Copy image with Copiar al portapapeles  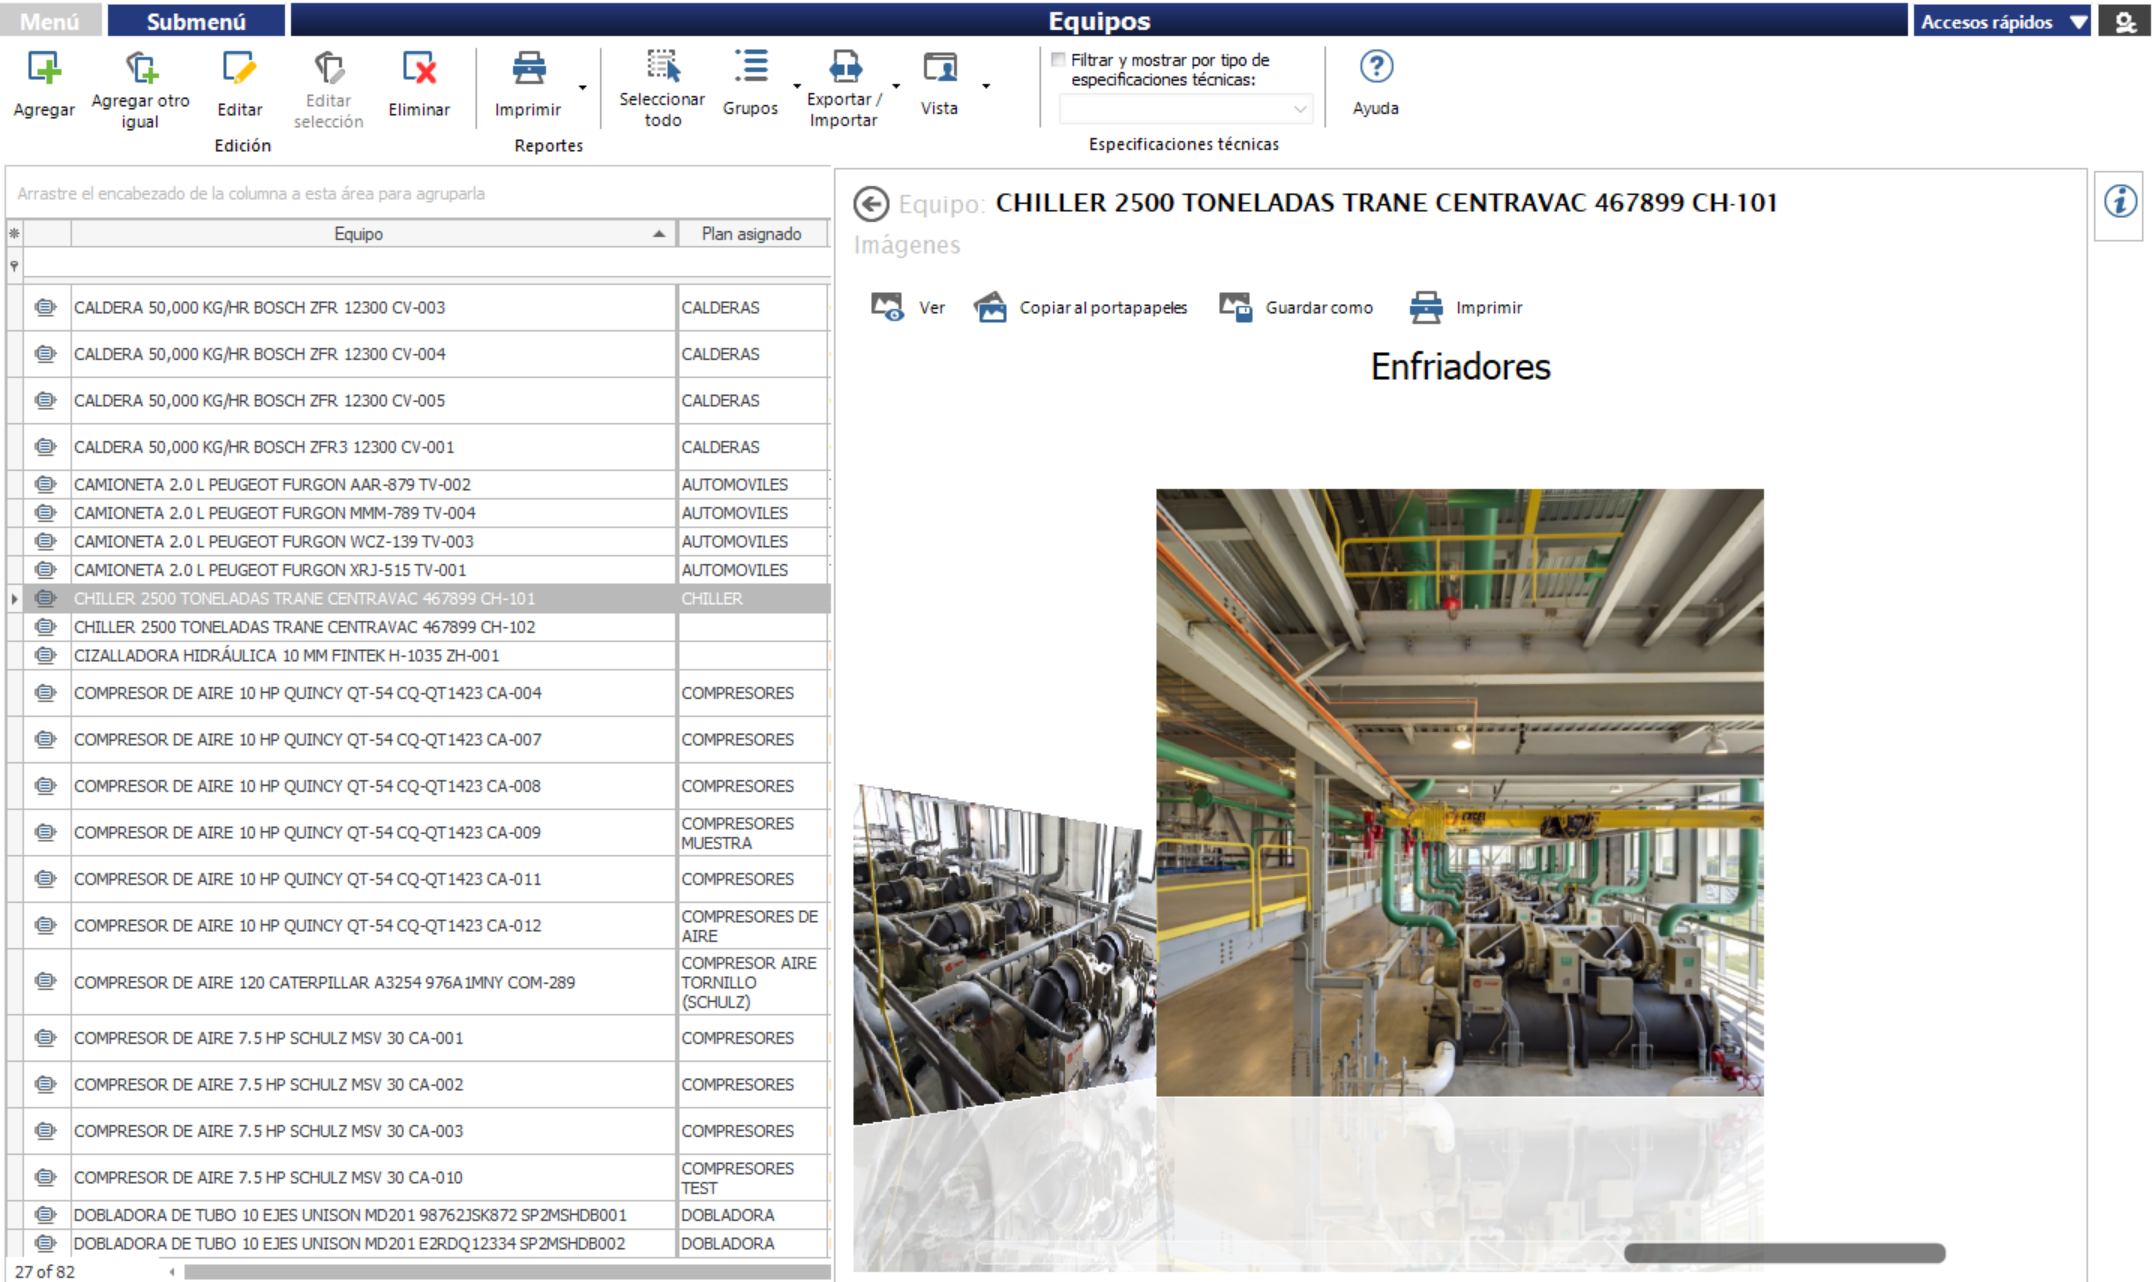(1081, 307)
